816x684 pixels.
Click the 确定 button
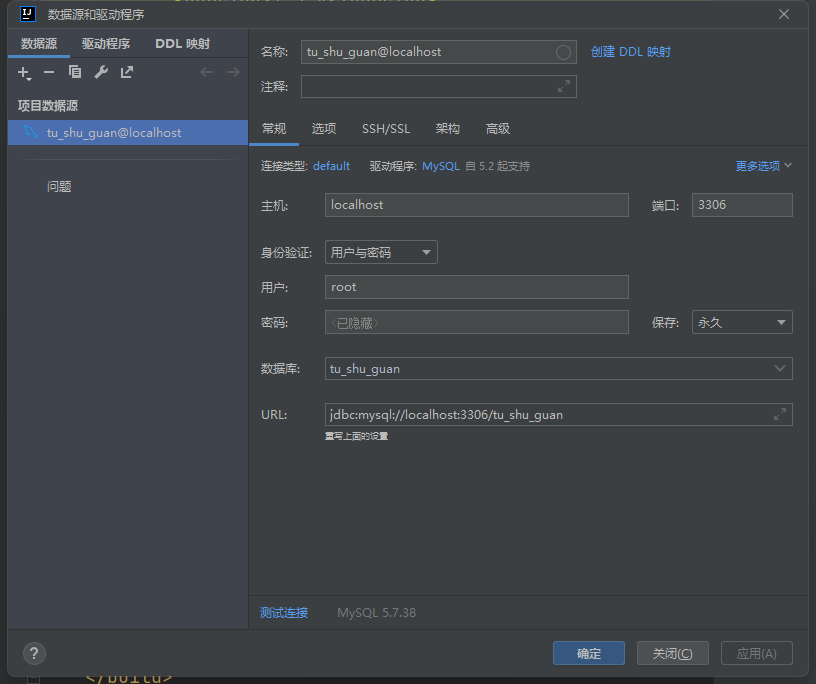(589, 653)
